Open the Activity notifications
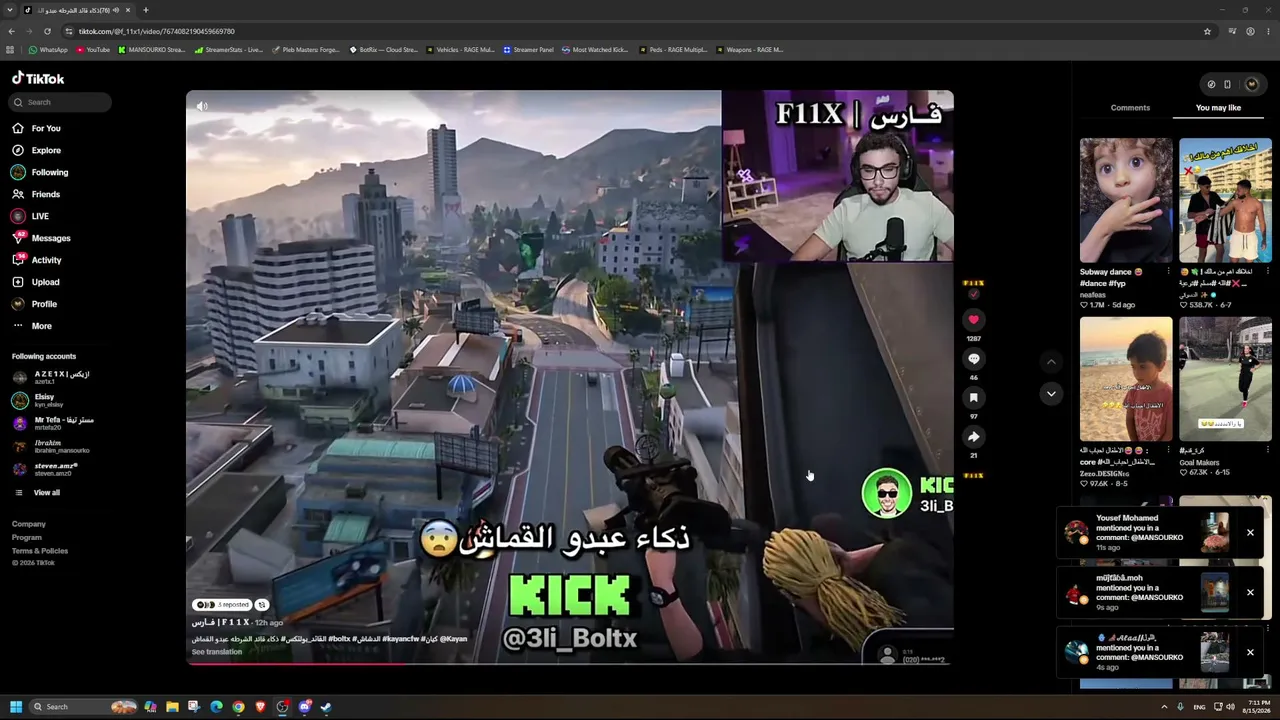This screenshot has width=1280, height=720. (37, 260)
